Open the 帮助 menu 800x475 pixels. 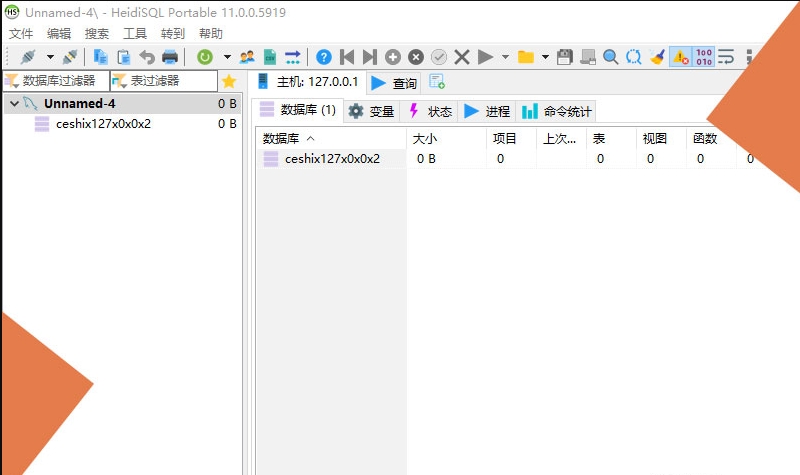pos(211,34)
